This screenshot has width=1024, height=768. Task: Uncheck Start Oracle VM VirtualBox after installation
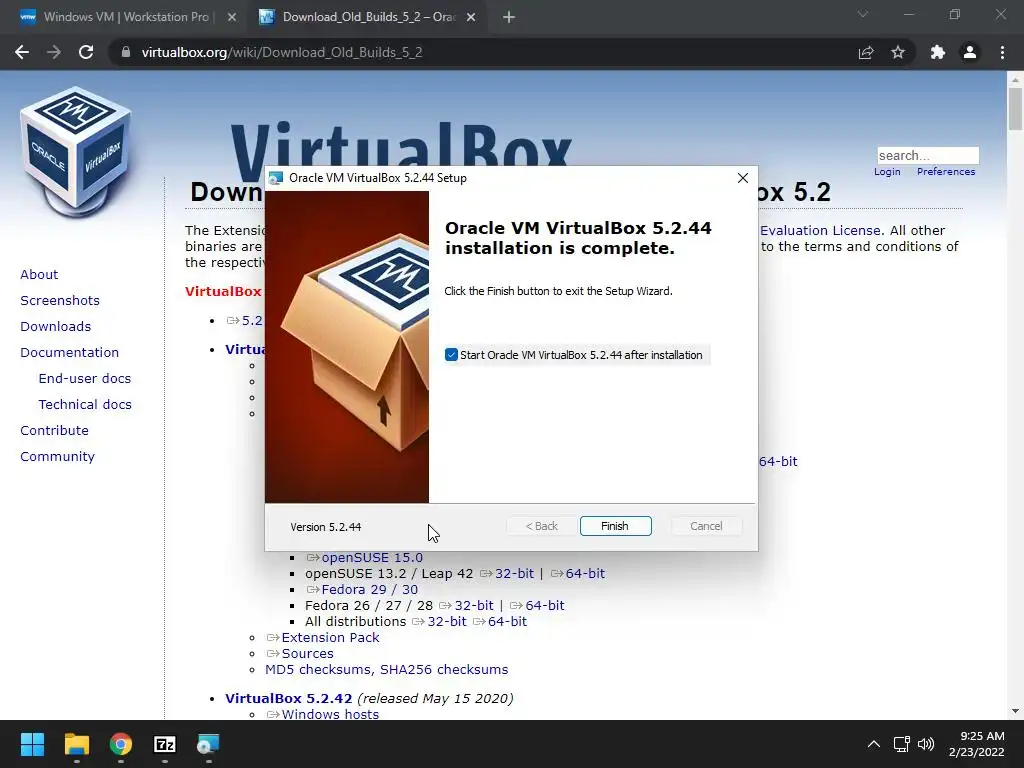click(x=451, y=355)
